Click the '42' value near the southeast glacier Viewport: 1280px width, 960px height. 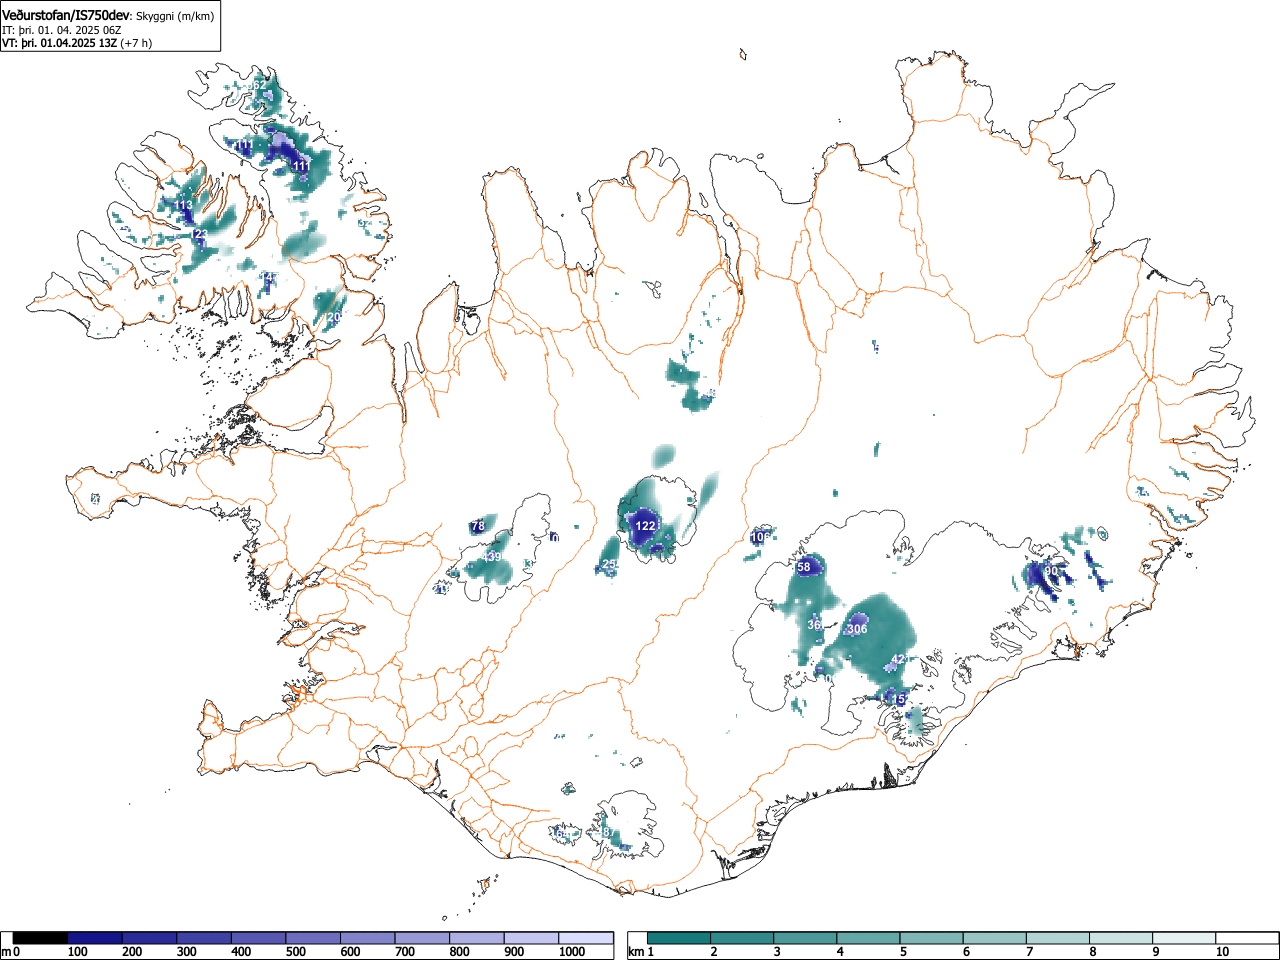(x=898, y=659)
